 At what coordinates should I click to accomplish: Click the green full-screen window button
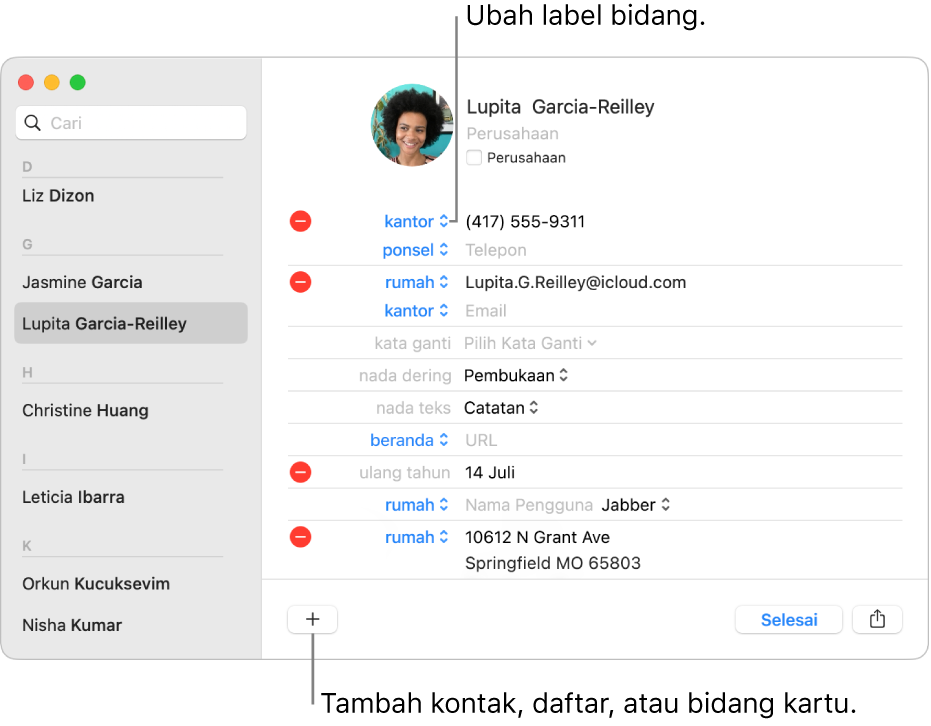[x=78, y=82]
